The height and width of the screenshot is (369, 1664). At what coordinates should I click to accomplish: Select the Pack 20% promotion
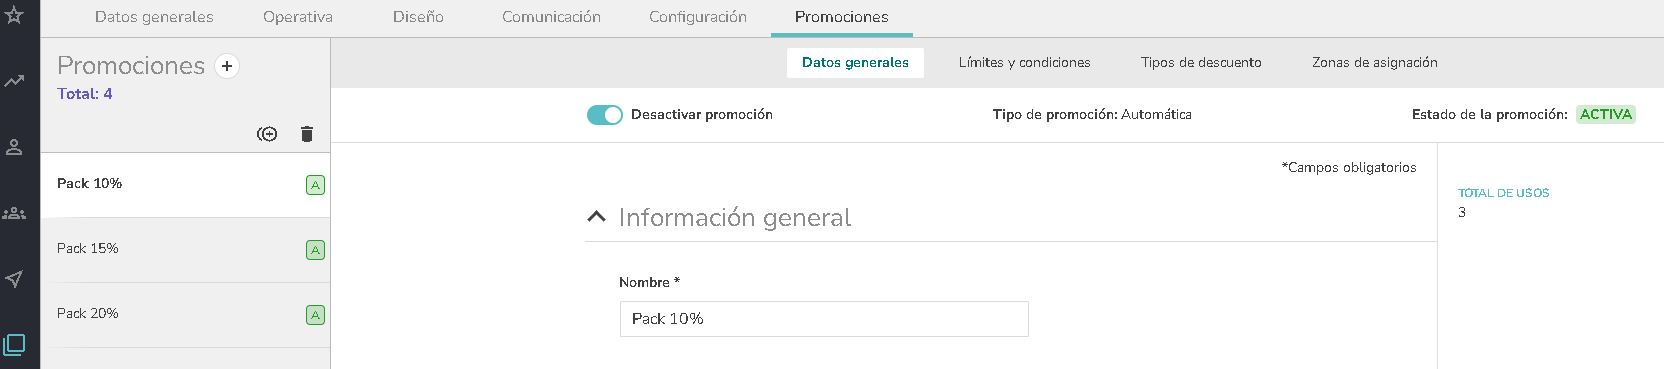[185, 314]
